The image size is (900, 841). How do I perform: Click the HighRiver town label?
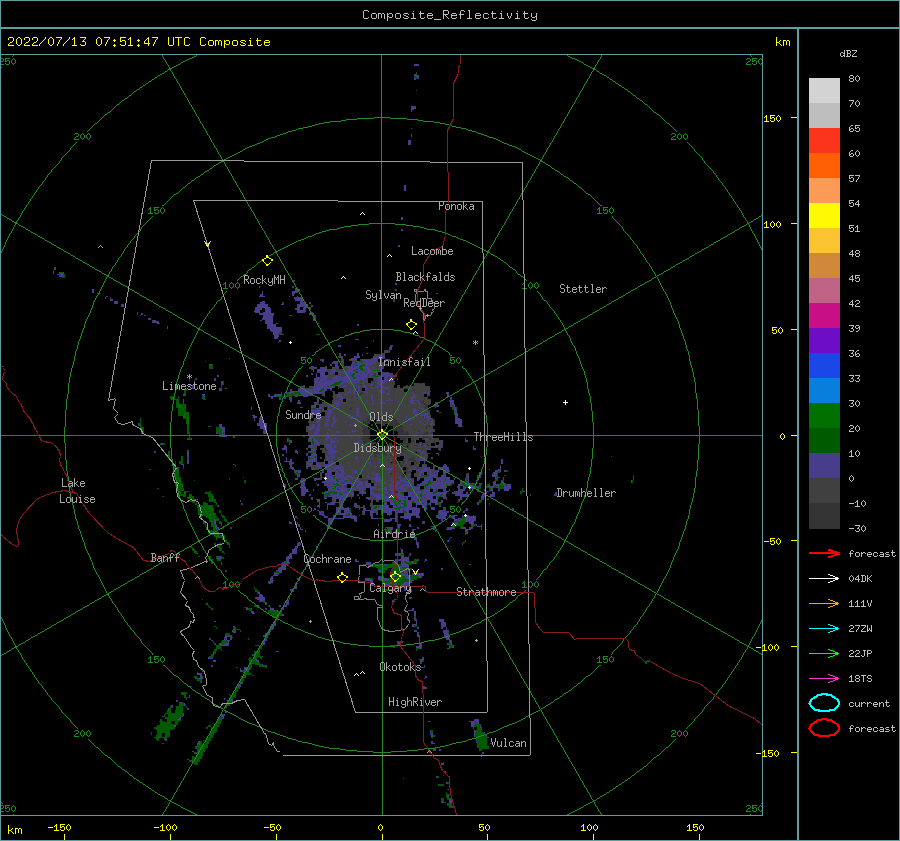point(415,702)
